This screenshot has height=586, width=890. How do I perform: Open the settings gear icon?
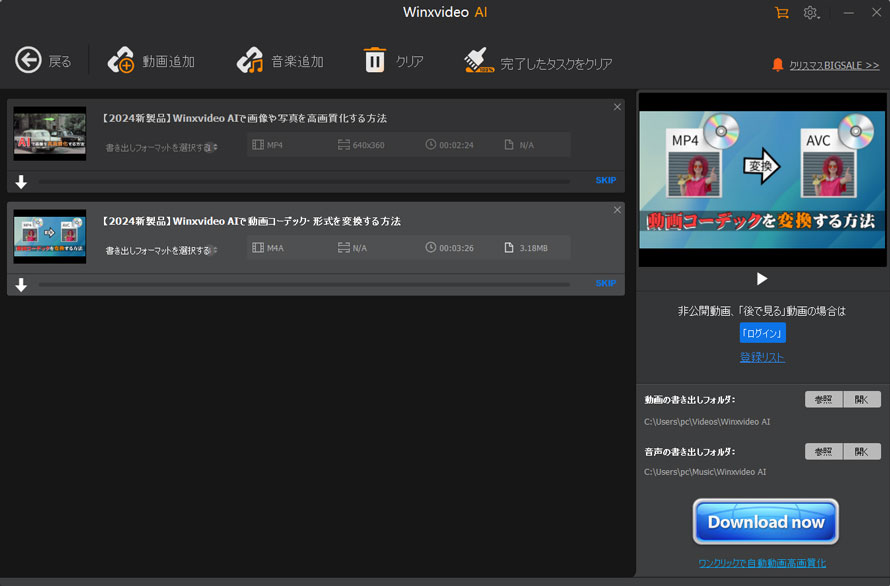pos(810,13)
